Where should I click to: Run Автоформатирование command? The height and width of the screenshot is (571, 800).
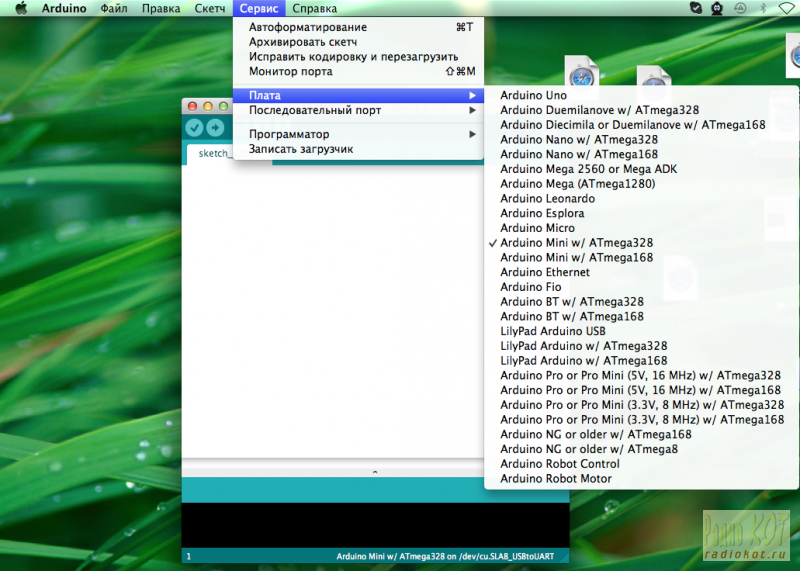pos(358,27)
